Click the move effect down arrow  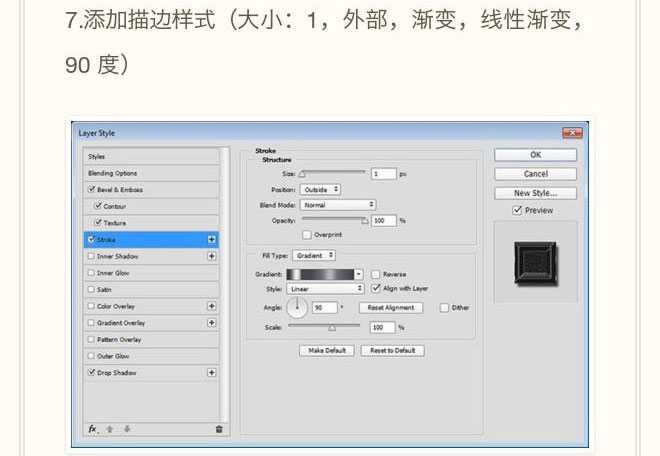127,428
